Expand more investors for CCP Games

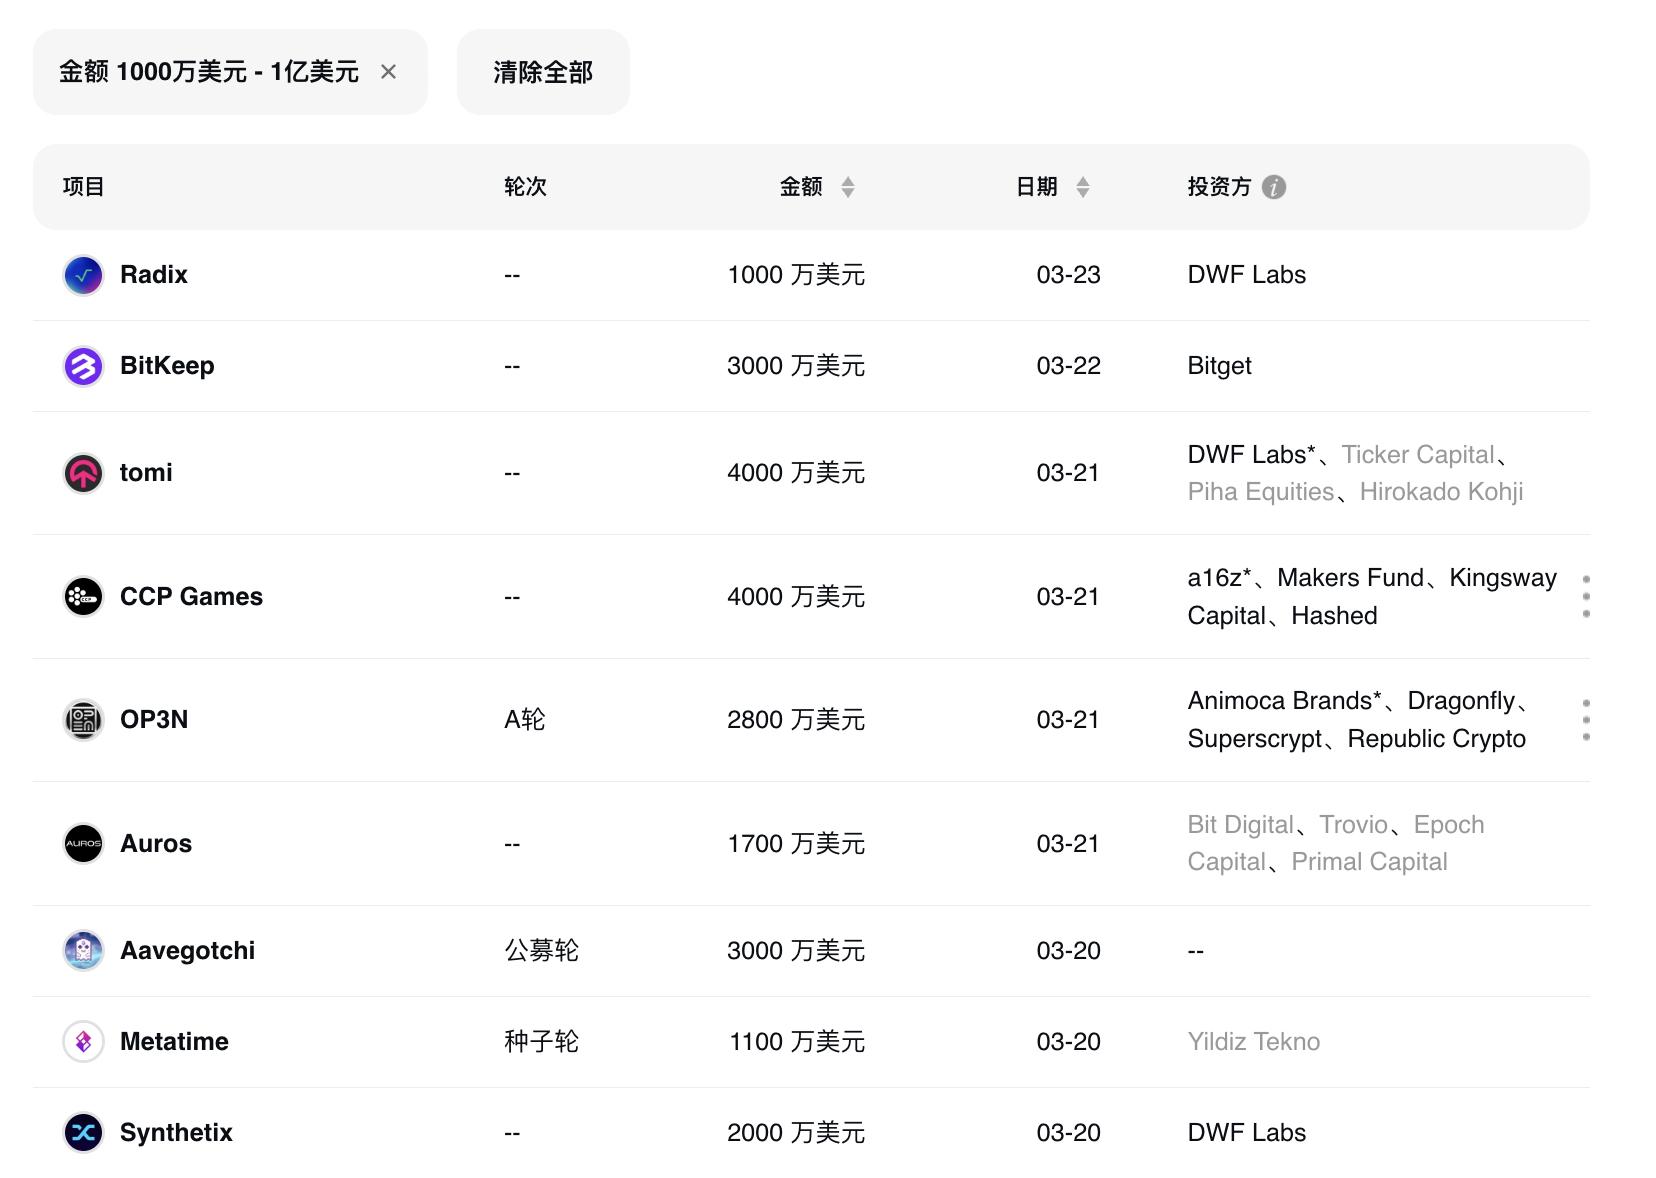coord(1586,597)
